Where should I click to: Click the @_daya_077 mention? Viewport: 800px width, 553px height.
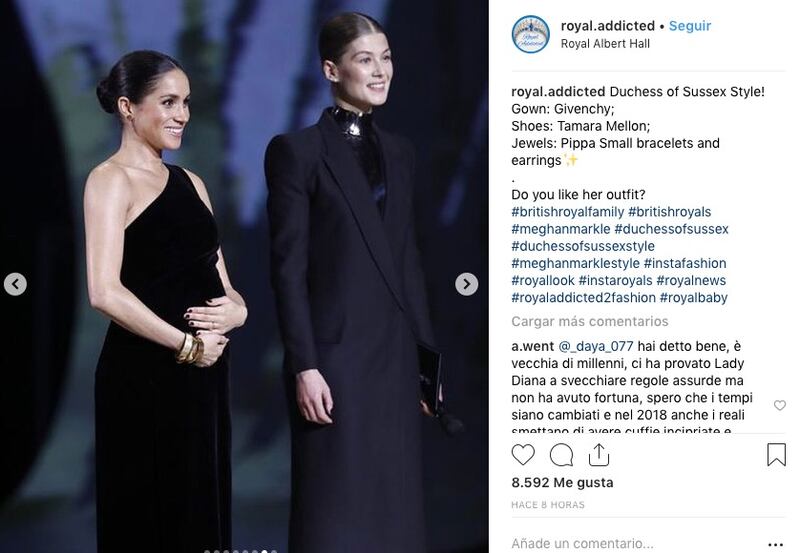(x=596, y=346)
